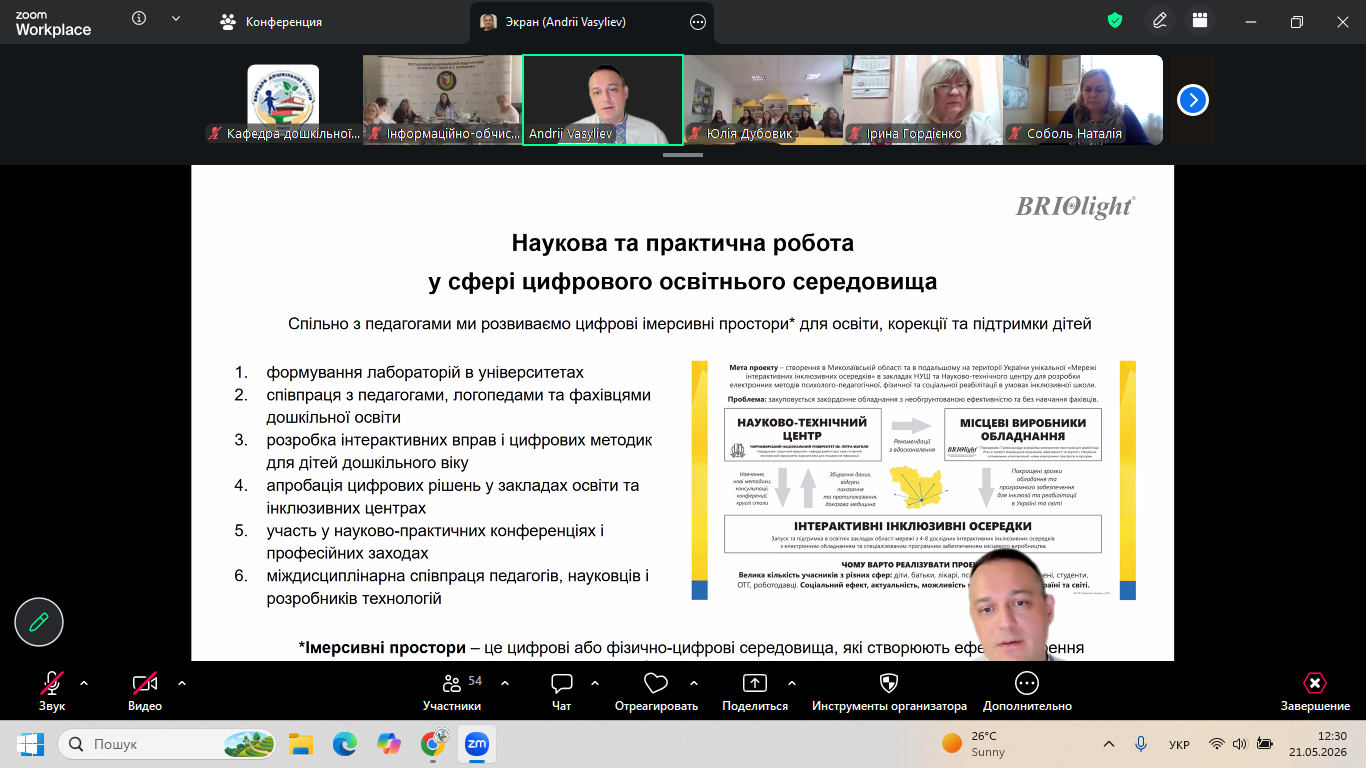Toggle the taskbar microphone tray icon
Screen dimensions: 1366x768
(1141, 744)
